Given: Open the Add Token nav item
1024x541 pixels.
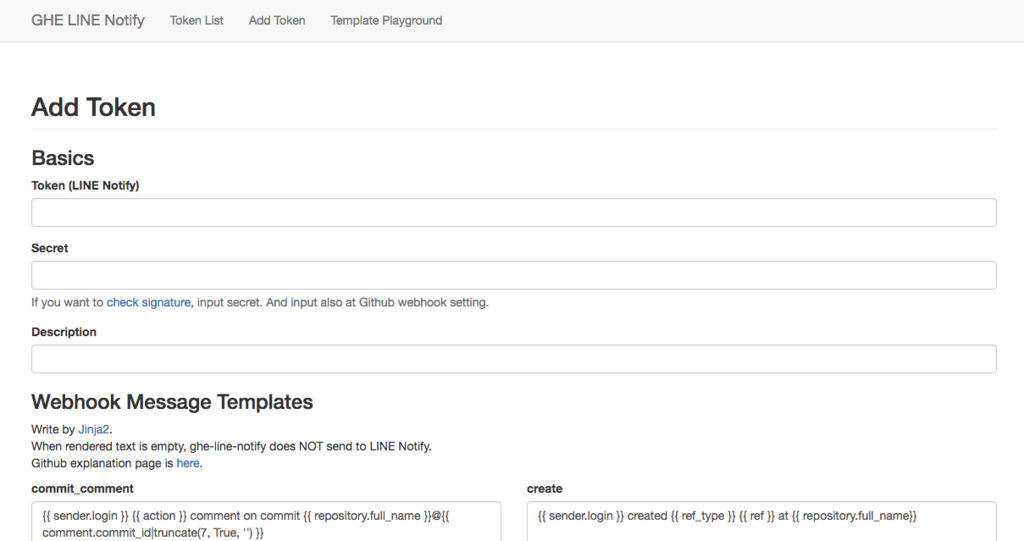Looking at the screenshot, I should (x=277, y=20).
